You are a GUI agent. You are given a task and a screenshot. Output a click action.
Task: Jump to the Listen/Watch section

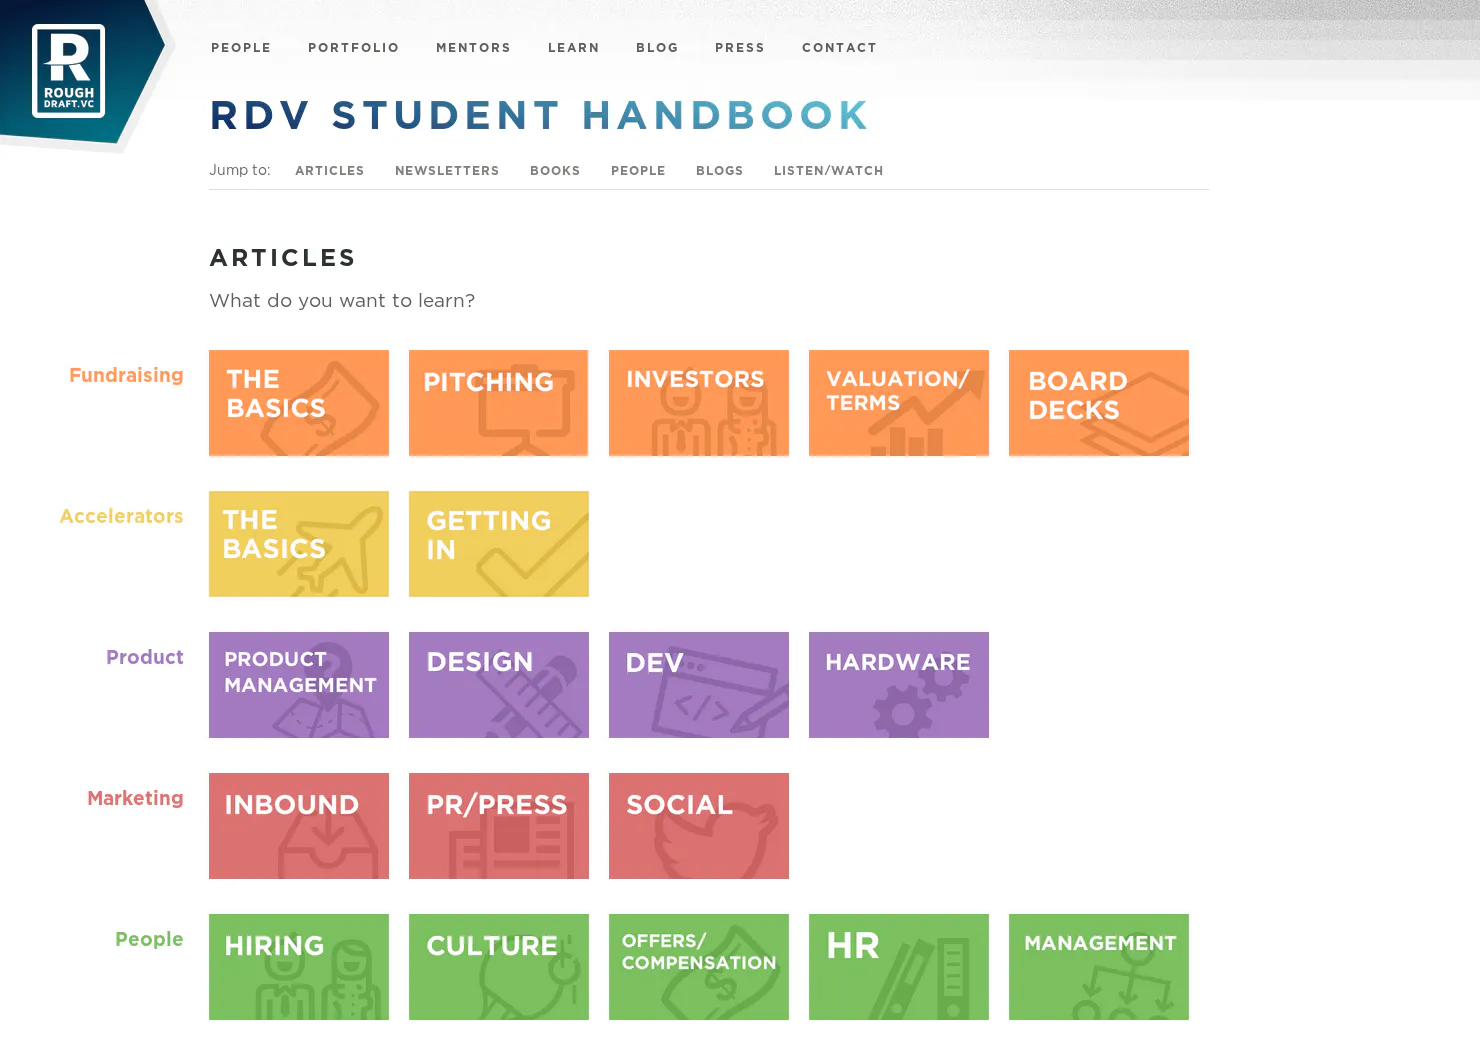[828, 171]
